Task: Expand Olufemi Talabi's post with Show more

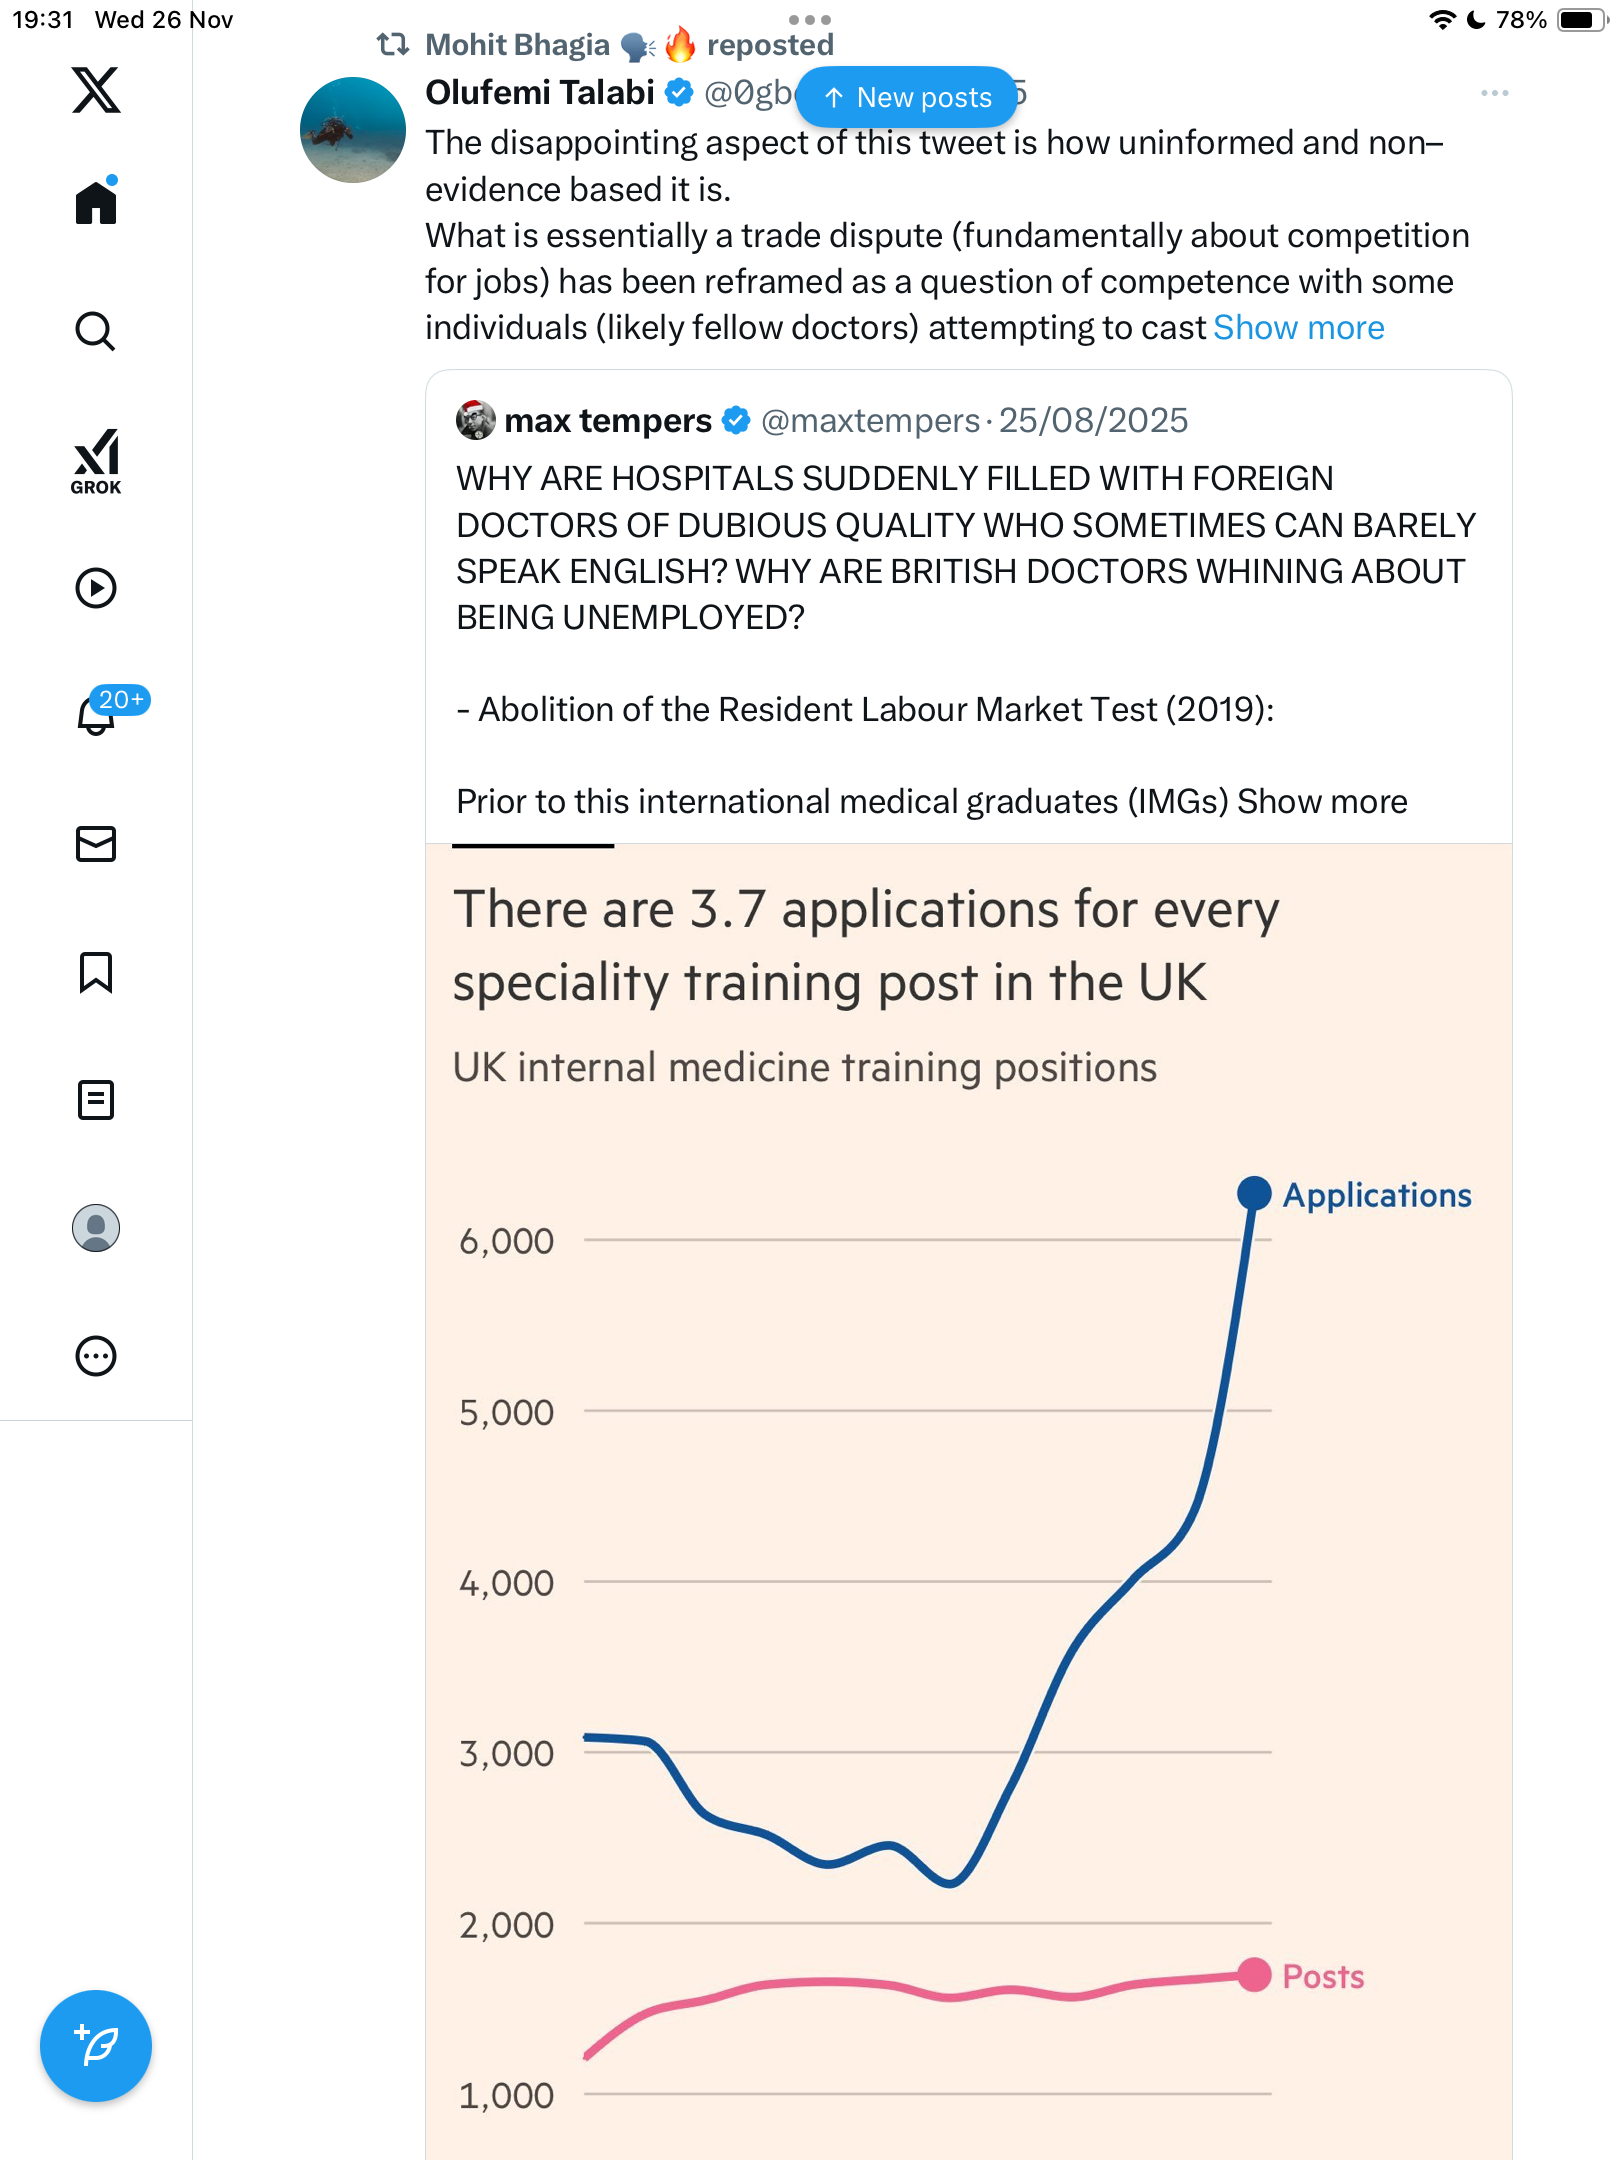Action: click(x=1298, y=328)
